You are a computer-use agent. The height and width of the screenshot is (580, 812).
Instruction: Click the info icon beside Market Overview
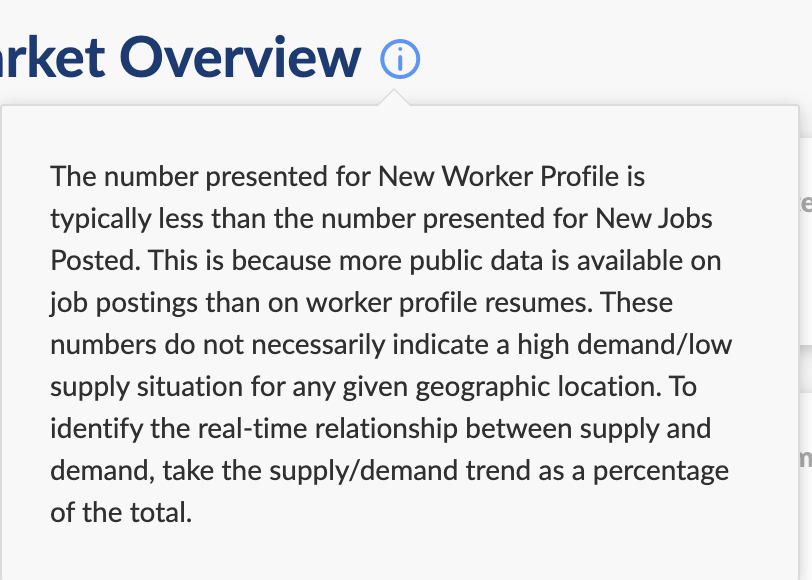400,59
